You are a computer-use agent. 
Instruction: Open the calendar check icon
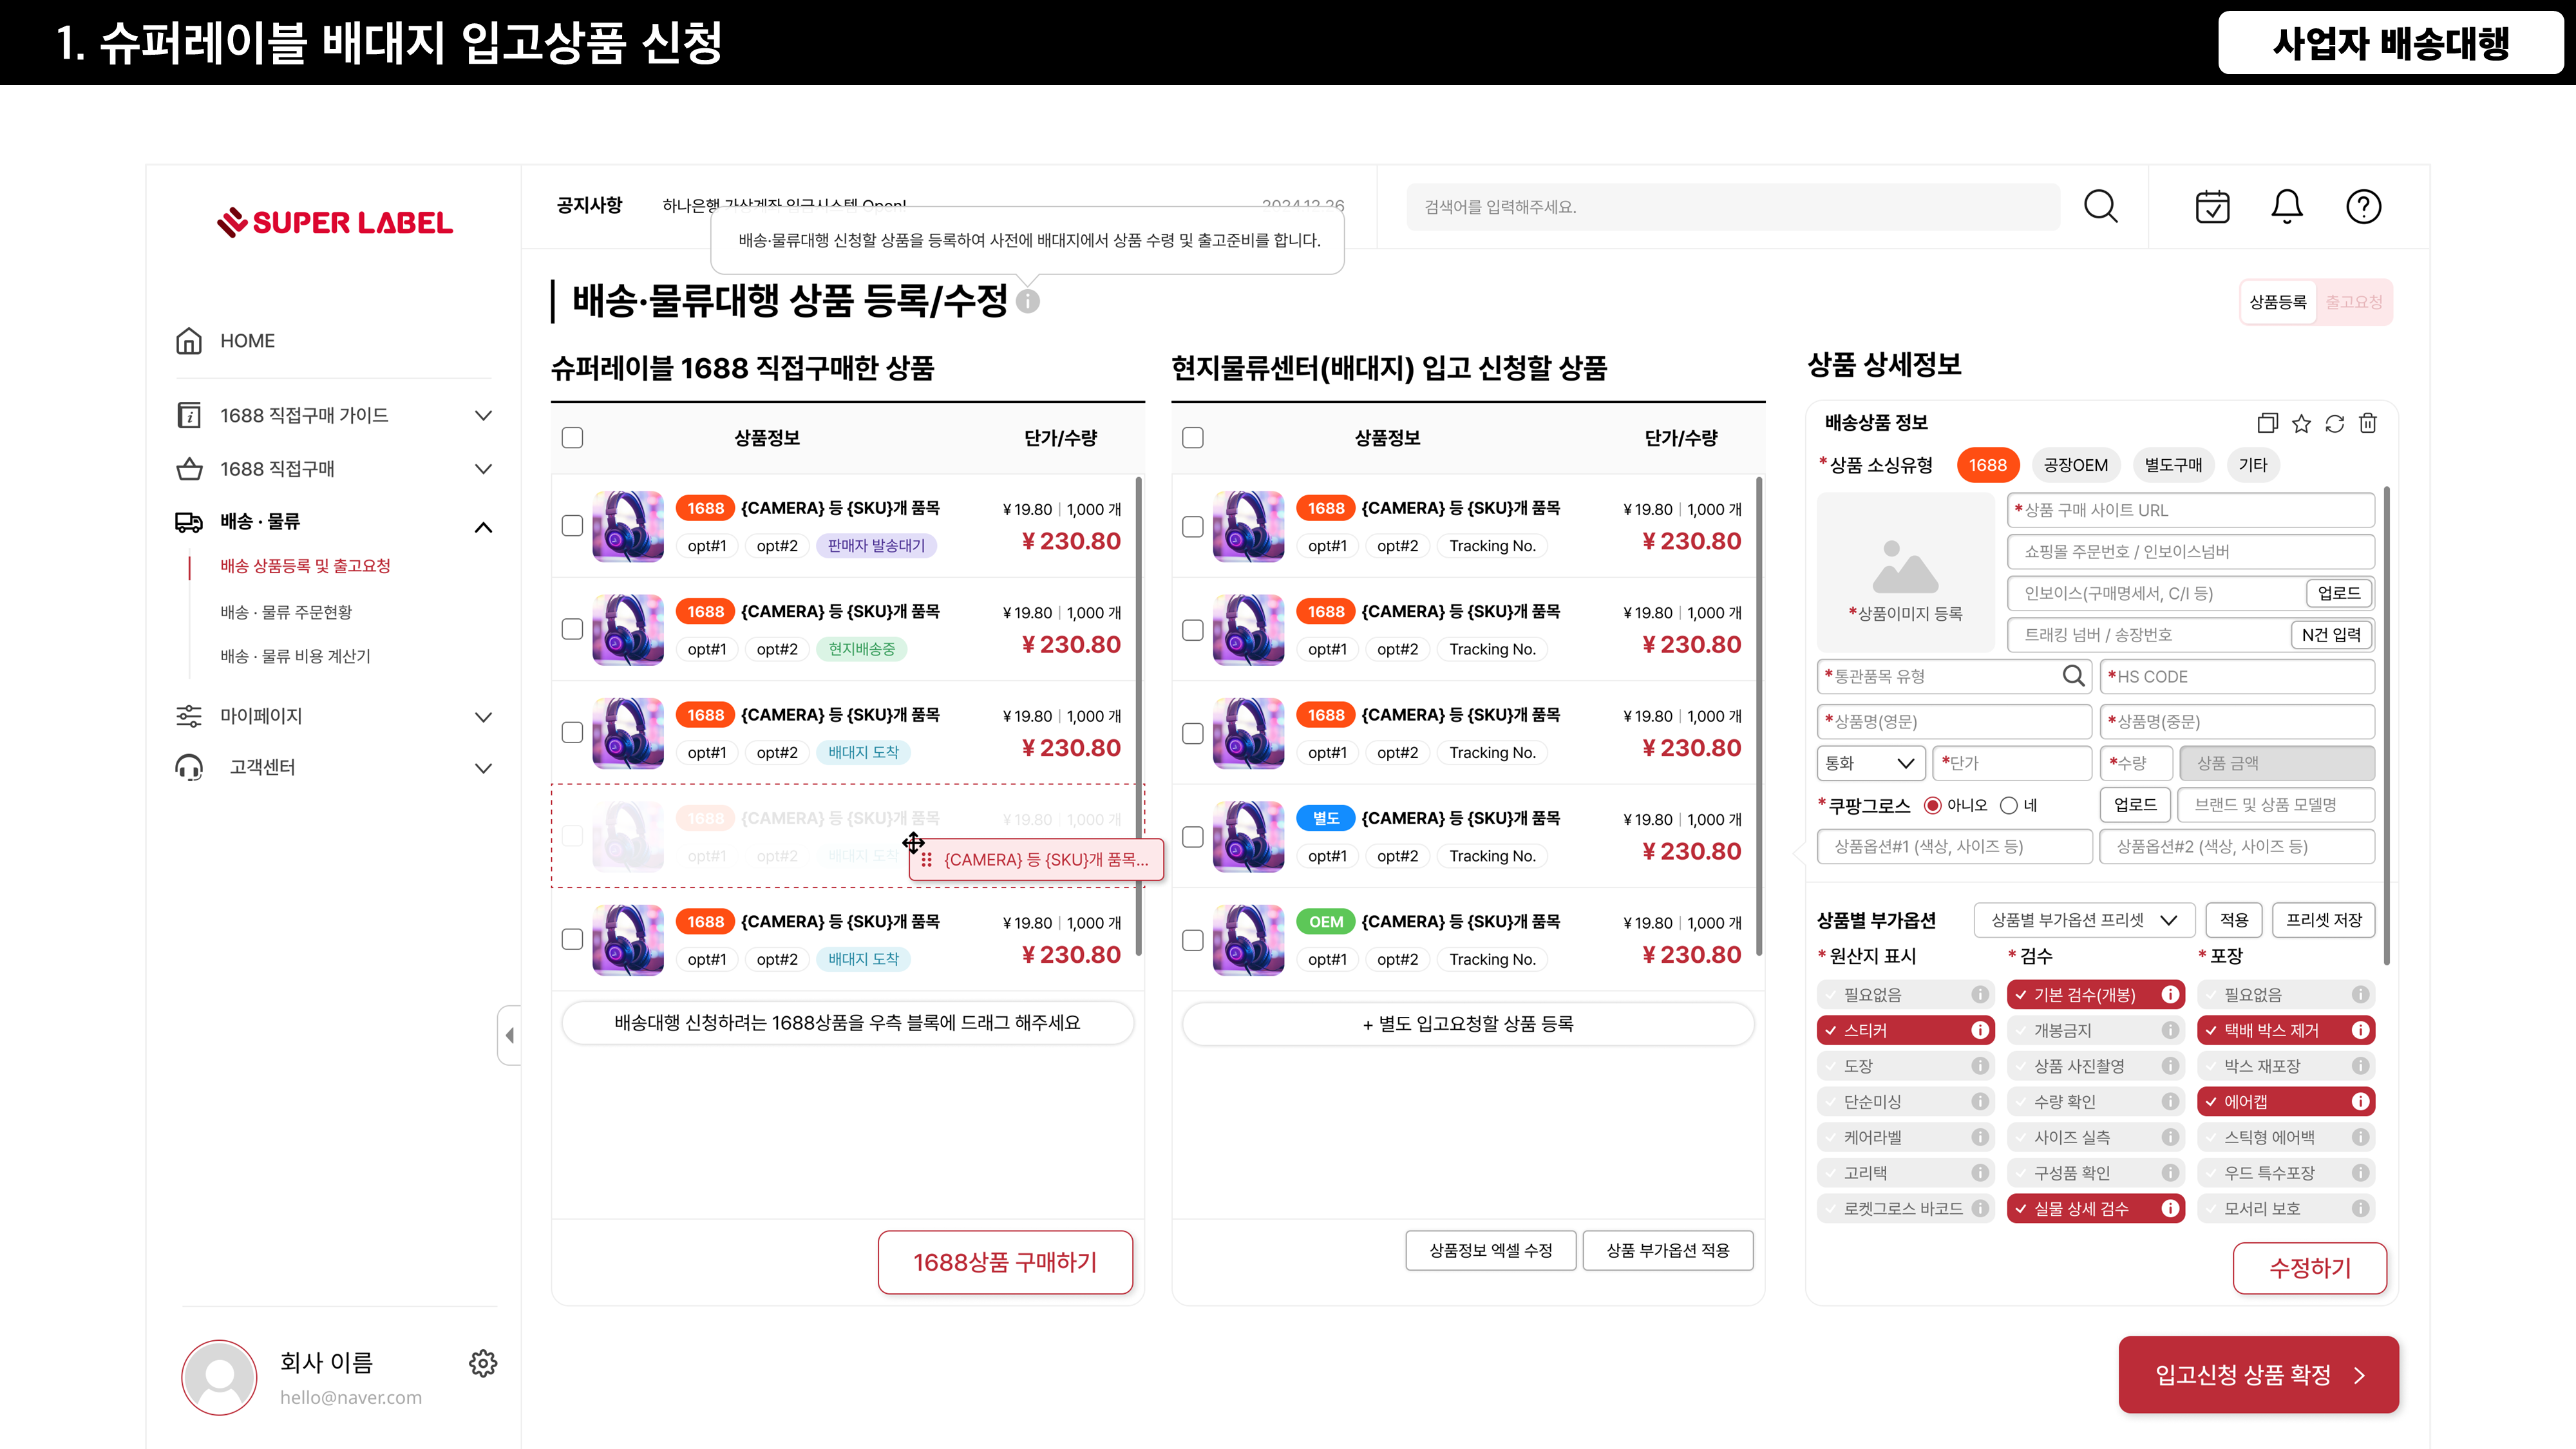point(2212,206)
